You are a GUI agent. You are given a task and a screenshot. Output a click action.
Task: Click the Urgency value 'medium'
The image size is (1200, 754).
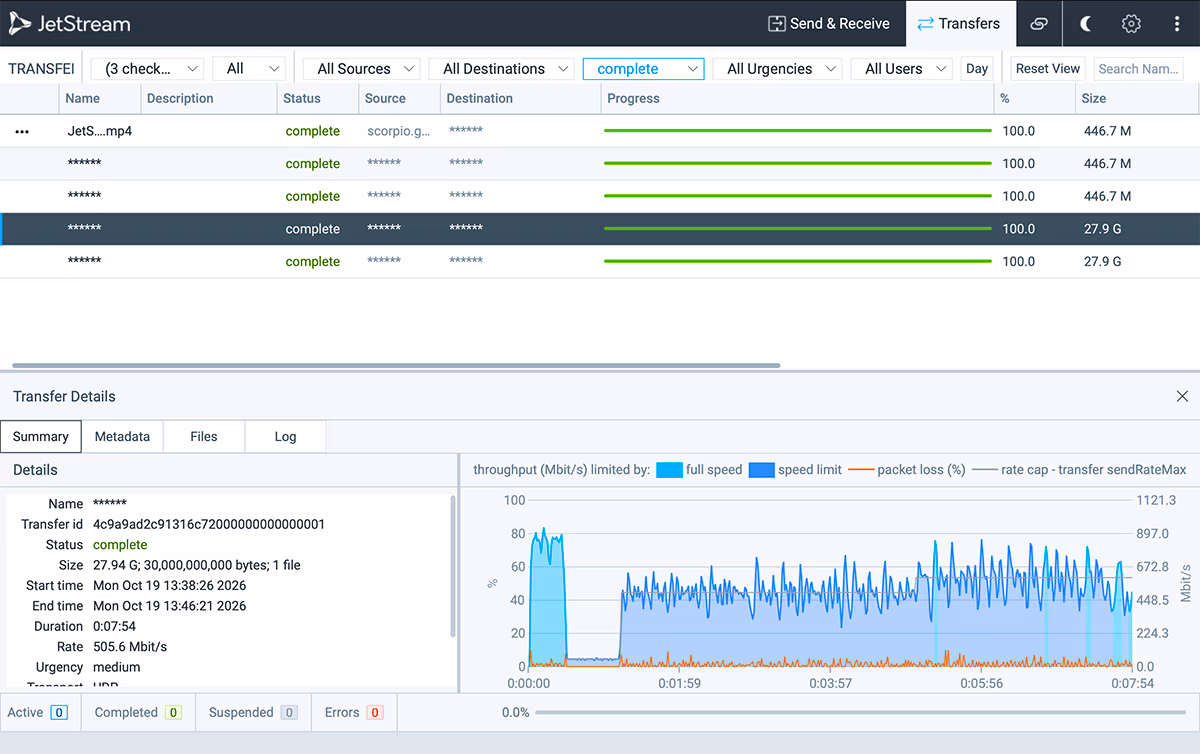point(117,667)
